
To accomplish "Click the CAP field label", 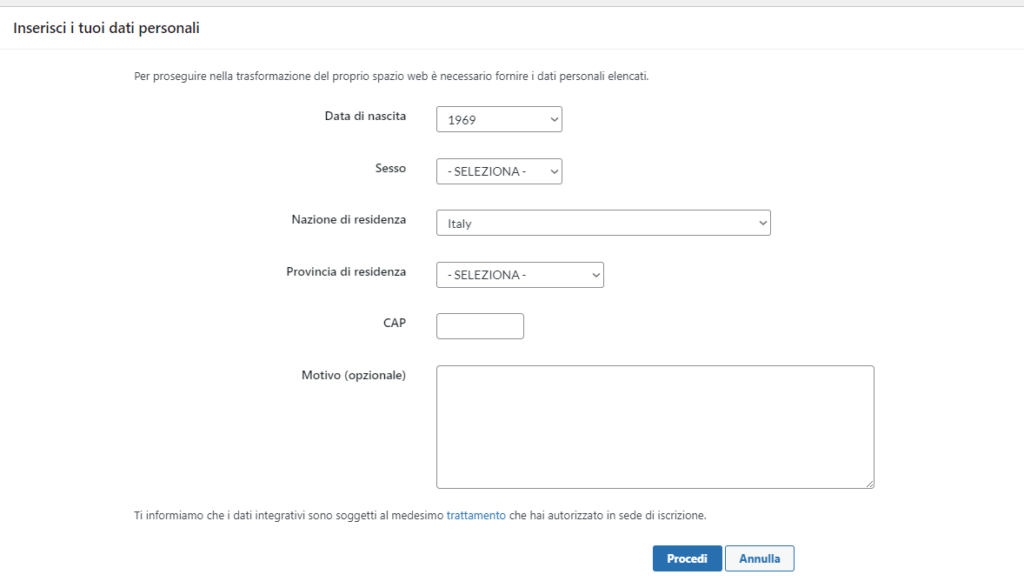I will coord(395,322).
